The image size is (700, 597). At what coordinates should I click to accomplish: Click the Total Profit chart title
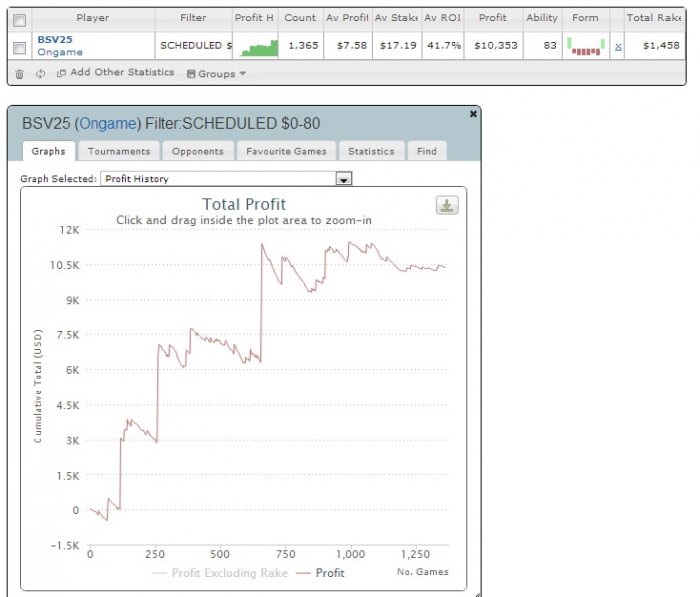coord(244,204)
